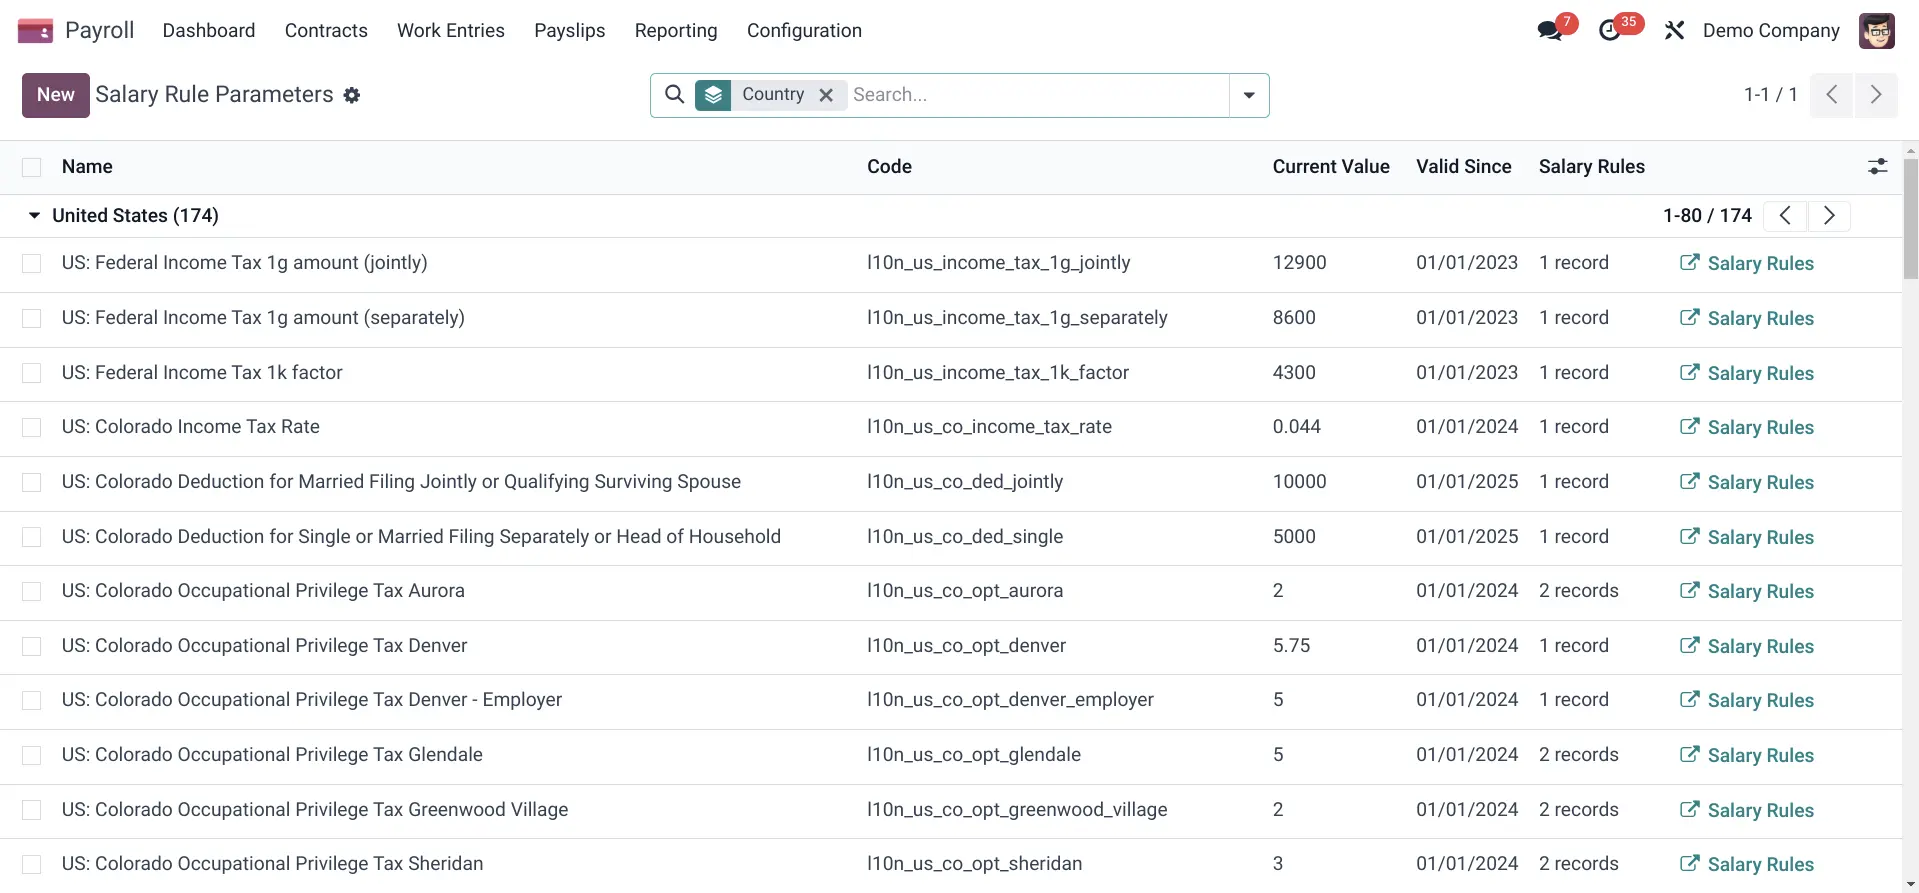Tick the select-all checkbox in header
Viewport: 1919px width, 893px height.
[32, 167]
